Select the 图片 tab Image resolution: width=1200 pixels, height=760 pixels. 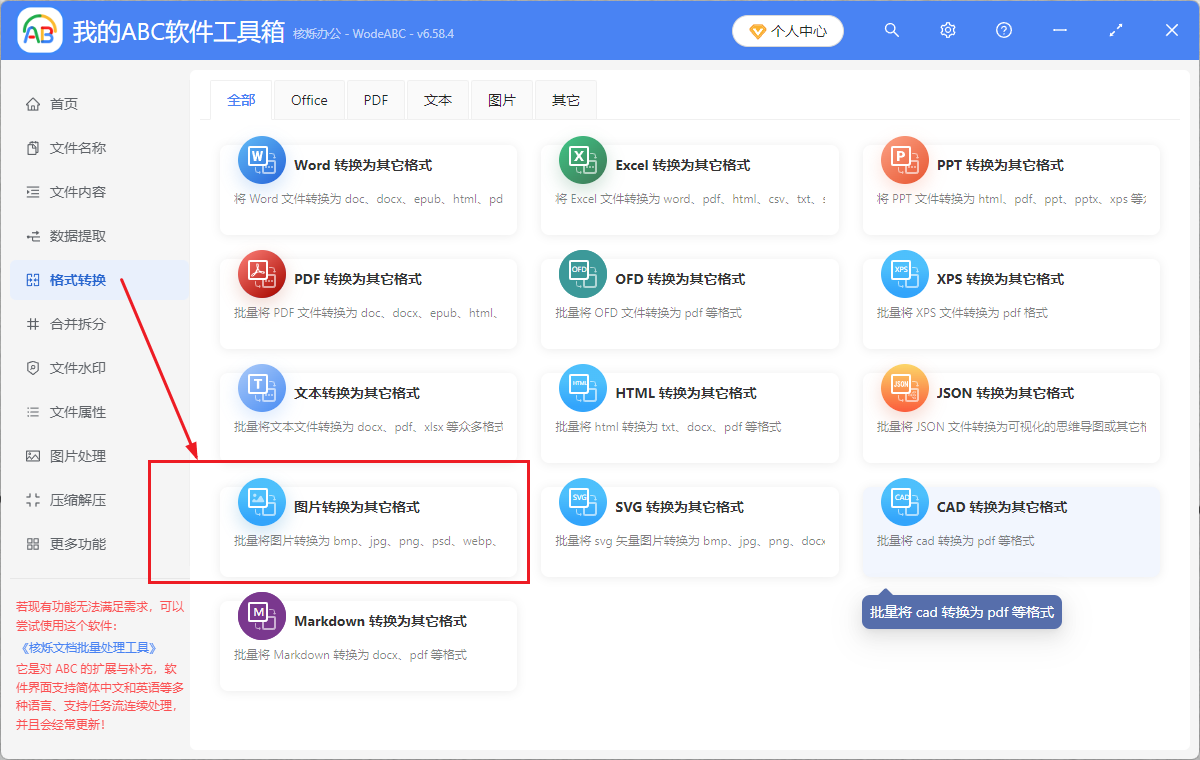502,100
